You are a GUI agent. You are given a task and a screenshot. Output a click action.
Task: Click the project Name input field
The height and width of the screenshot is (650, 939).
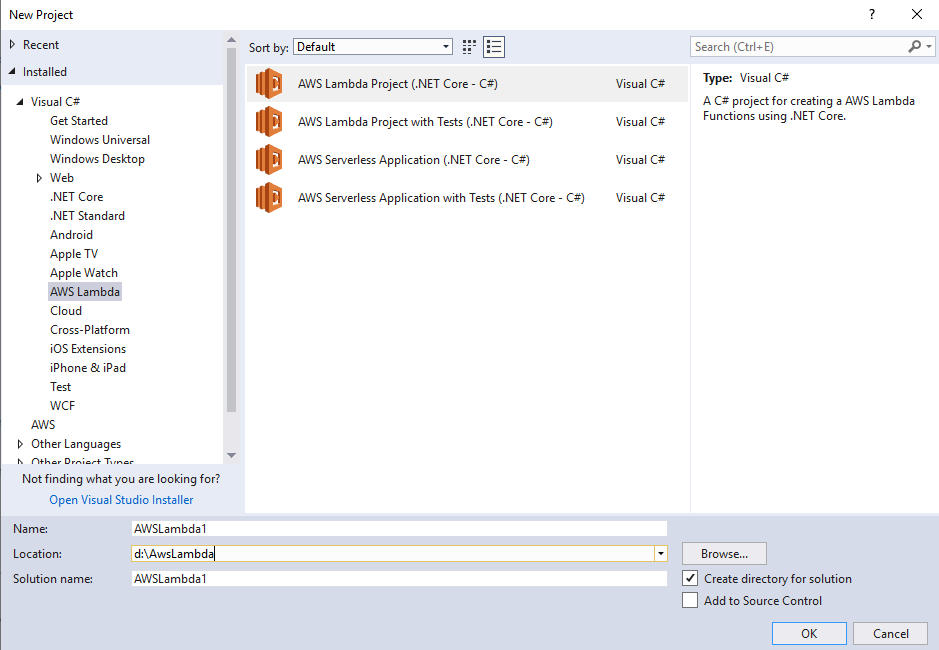point(399,528)
